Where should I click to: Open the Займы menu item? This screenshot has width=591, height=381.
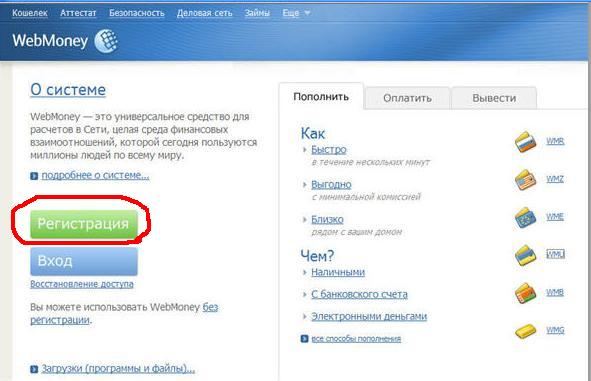point(257,13)
